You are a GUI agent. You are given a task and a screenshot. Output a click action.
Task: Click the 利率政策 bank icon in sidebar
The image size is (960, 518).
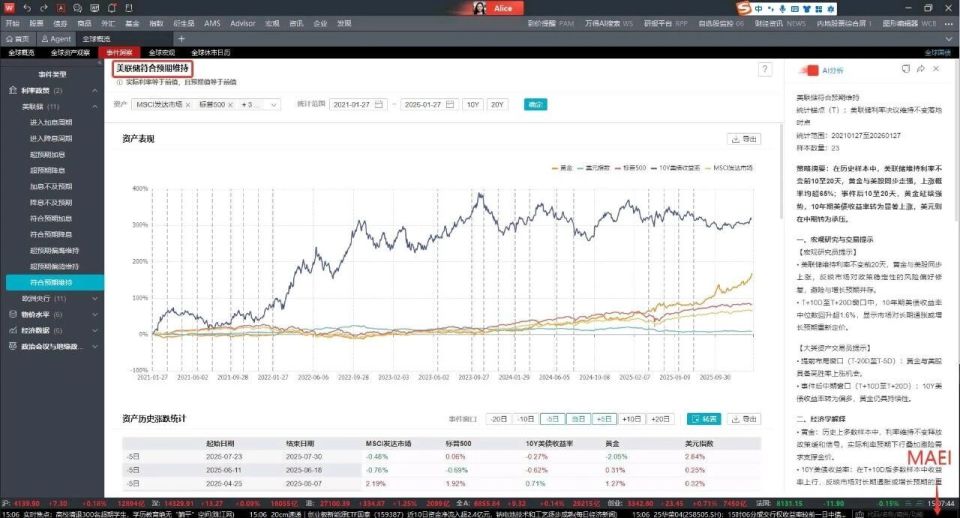pyautogui.click(x=13, y=90)
